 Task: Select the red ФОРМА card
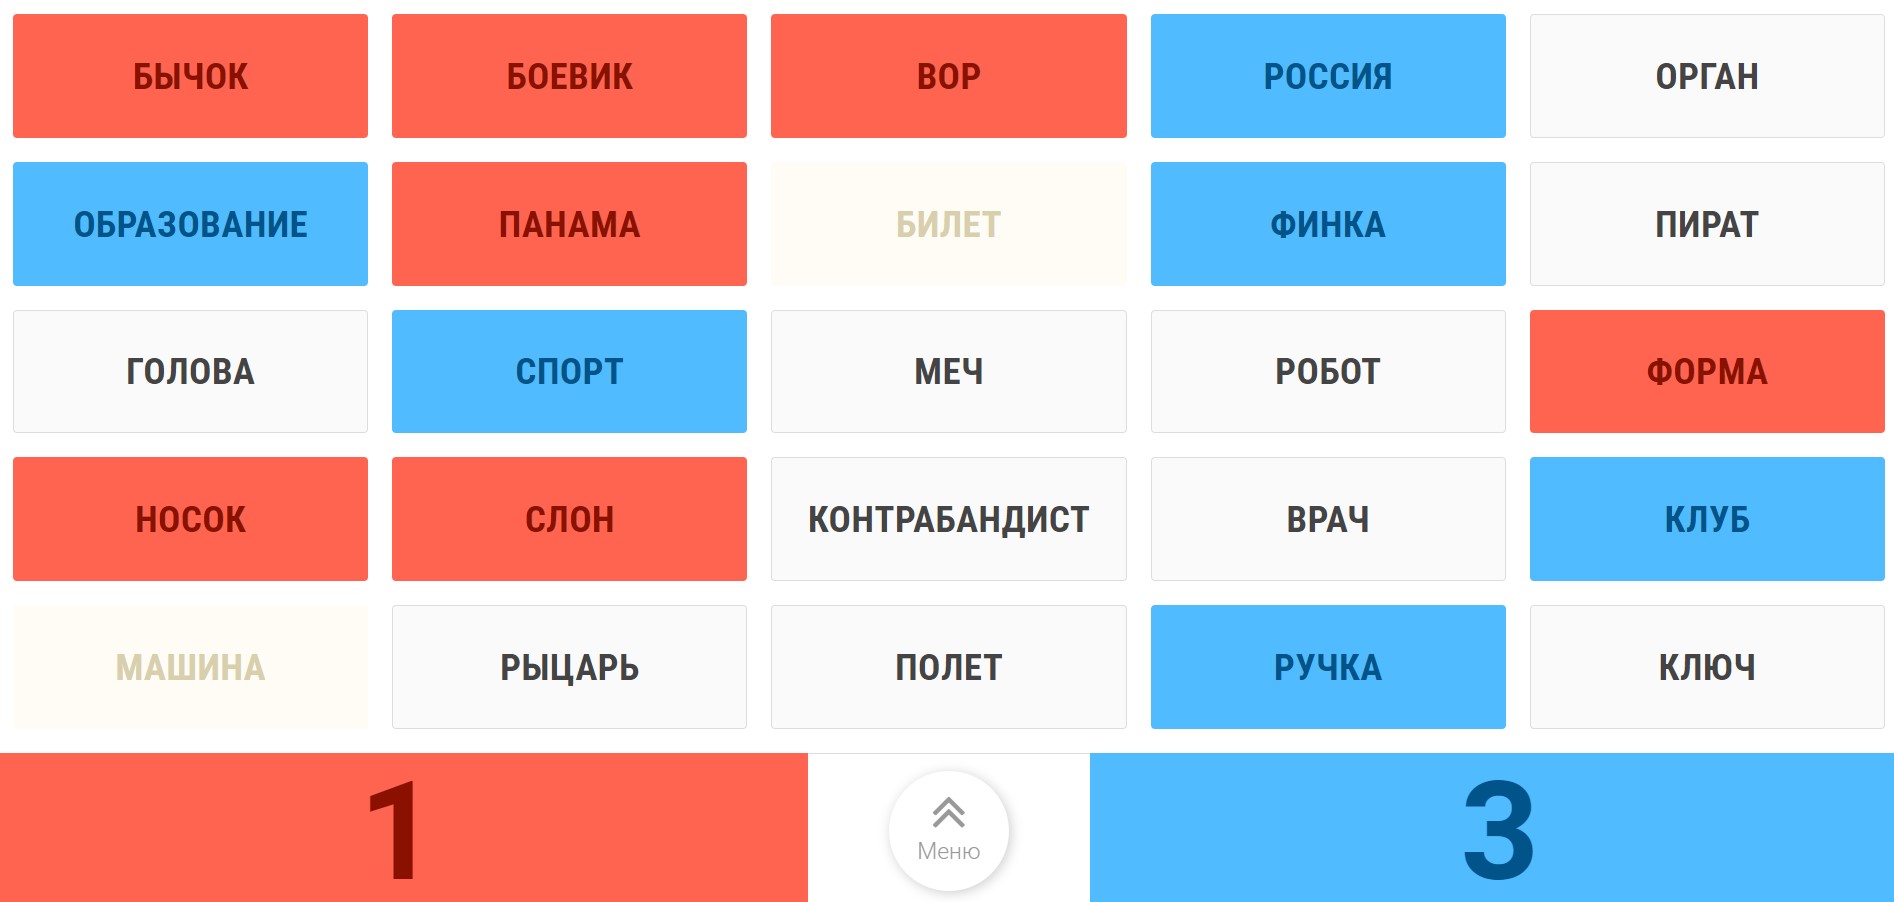click(x=1706, y=370)
